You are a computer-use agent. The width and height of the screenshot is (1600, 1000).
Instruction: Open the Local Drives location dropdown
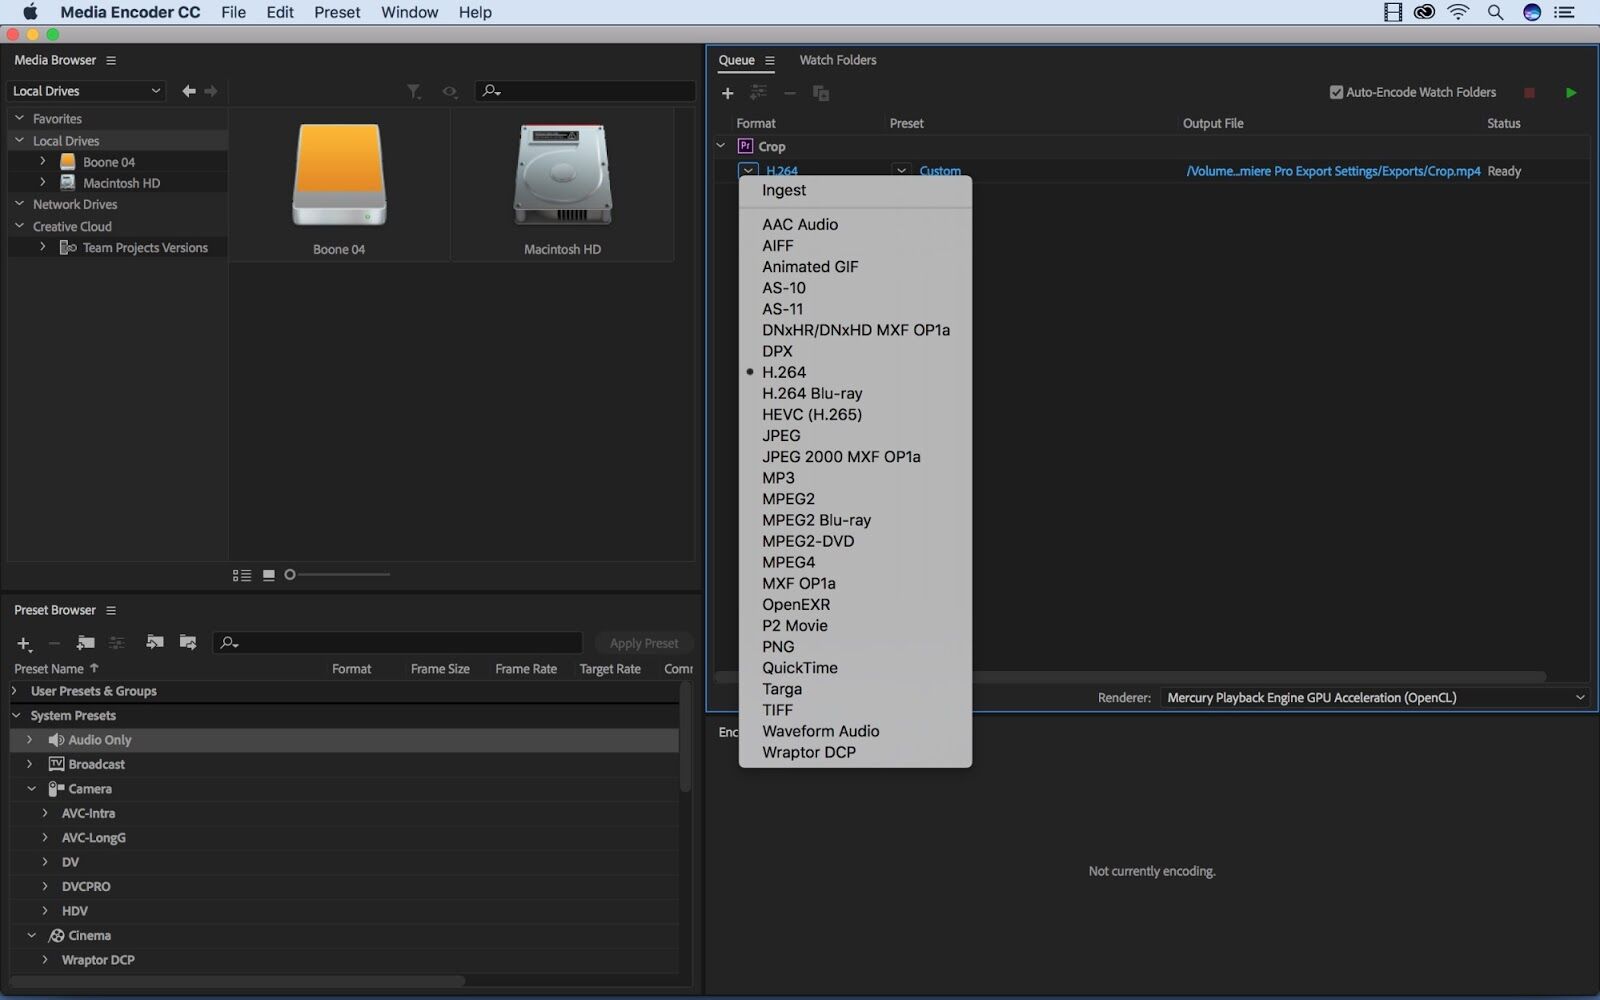click(86, 91)
